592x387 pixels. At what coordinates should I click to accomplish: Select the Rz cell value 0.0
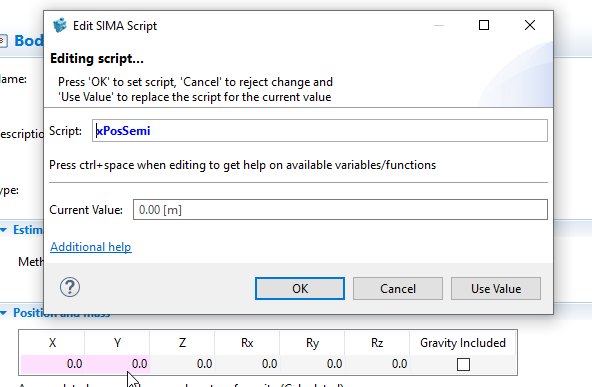click(x=378, y=364)
